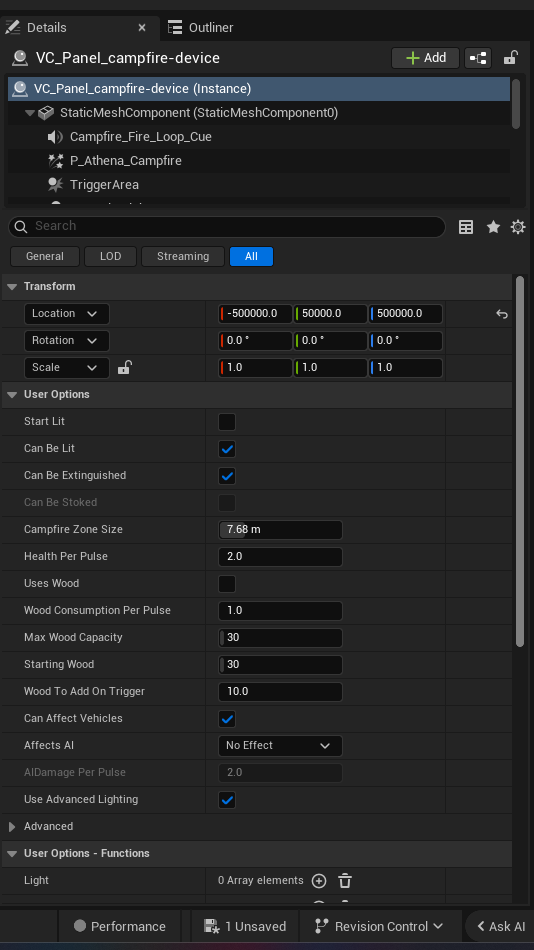Toggle Can Be Extinguished checkbox
This screenshot has width=534, height=950.
coord(227,476)
